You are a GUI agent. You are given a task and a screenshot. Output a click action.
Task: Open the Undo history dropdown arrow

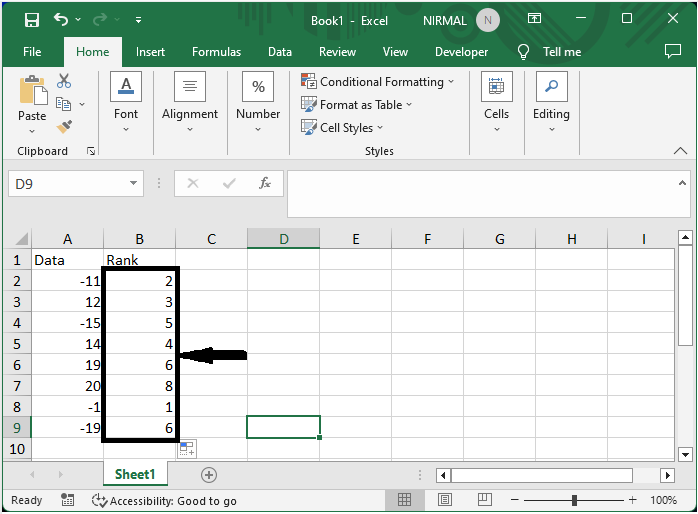pos(78,20)
